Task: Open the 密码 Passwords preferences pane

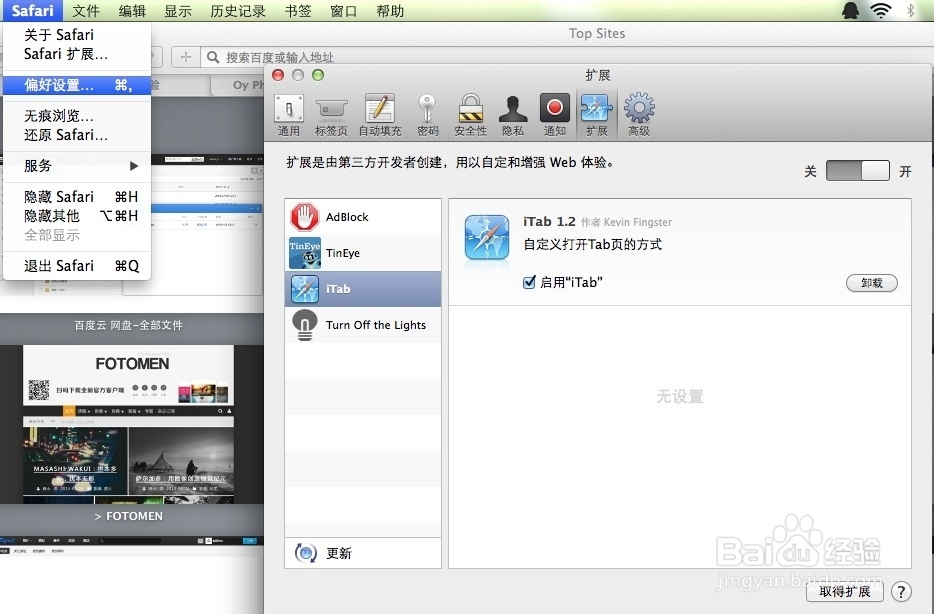Action: tap(428, 116)
